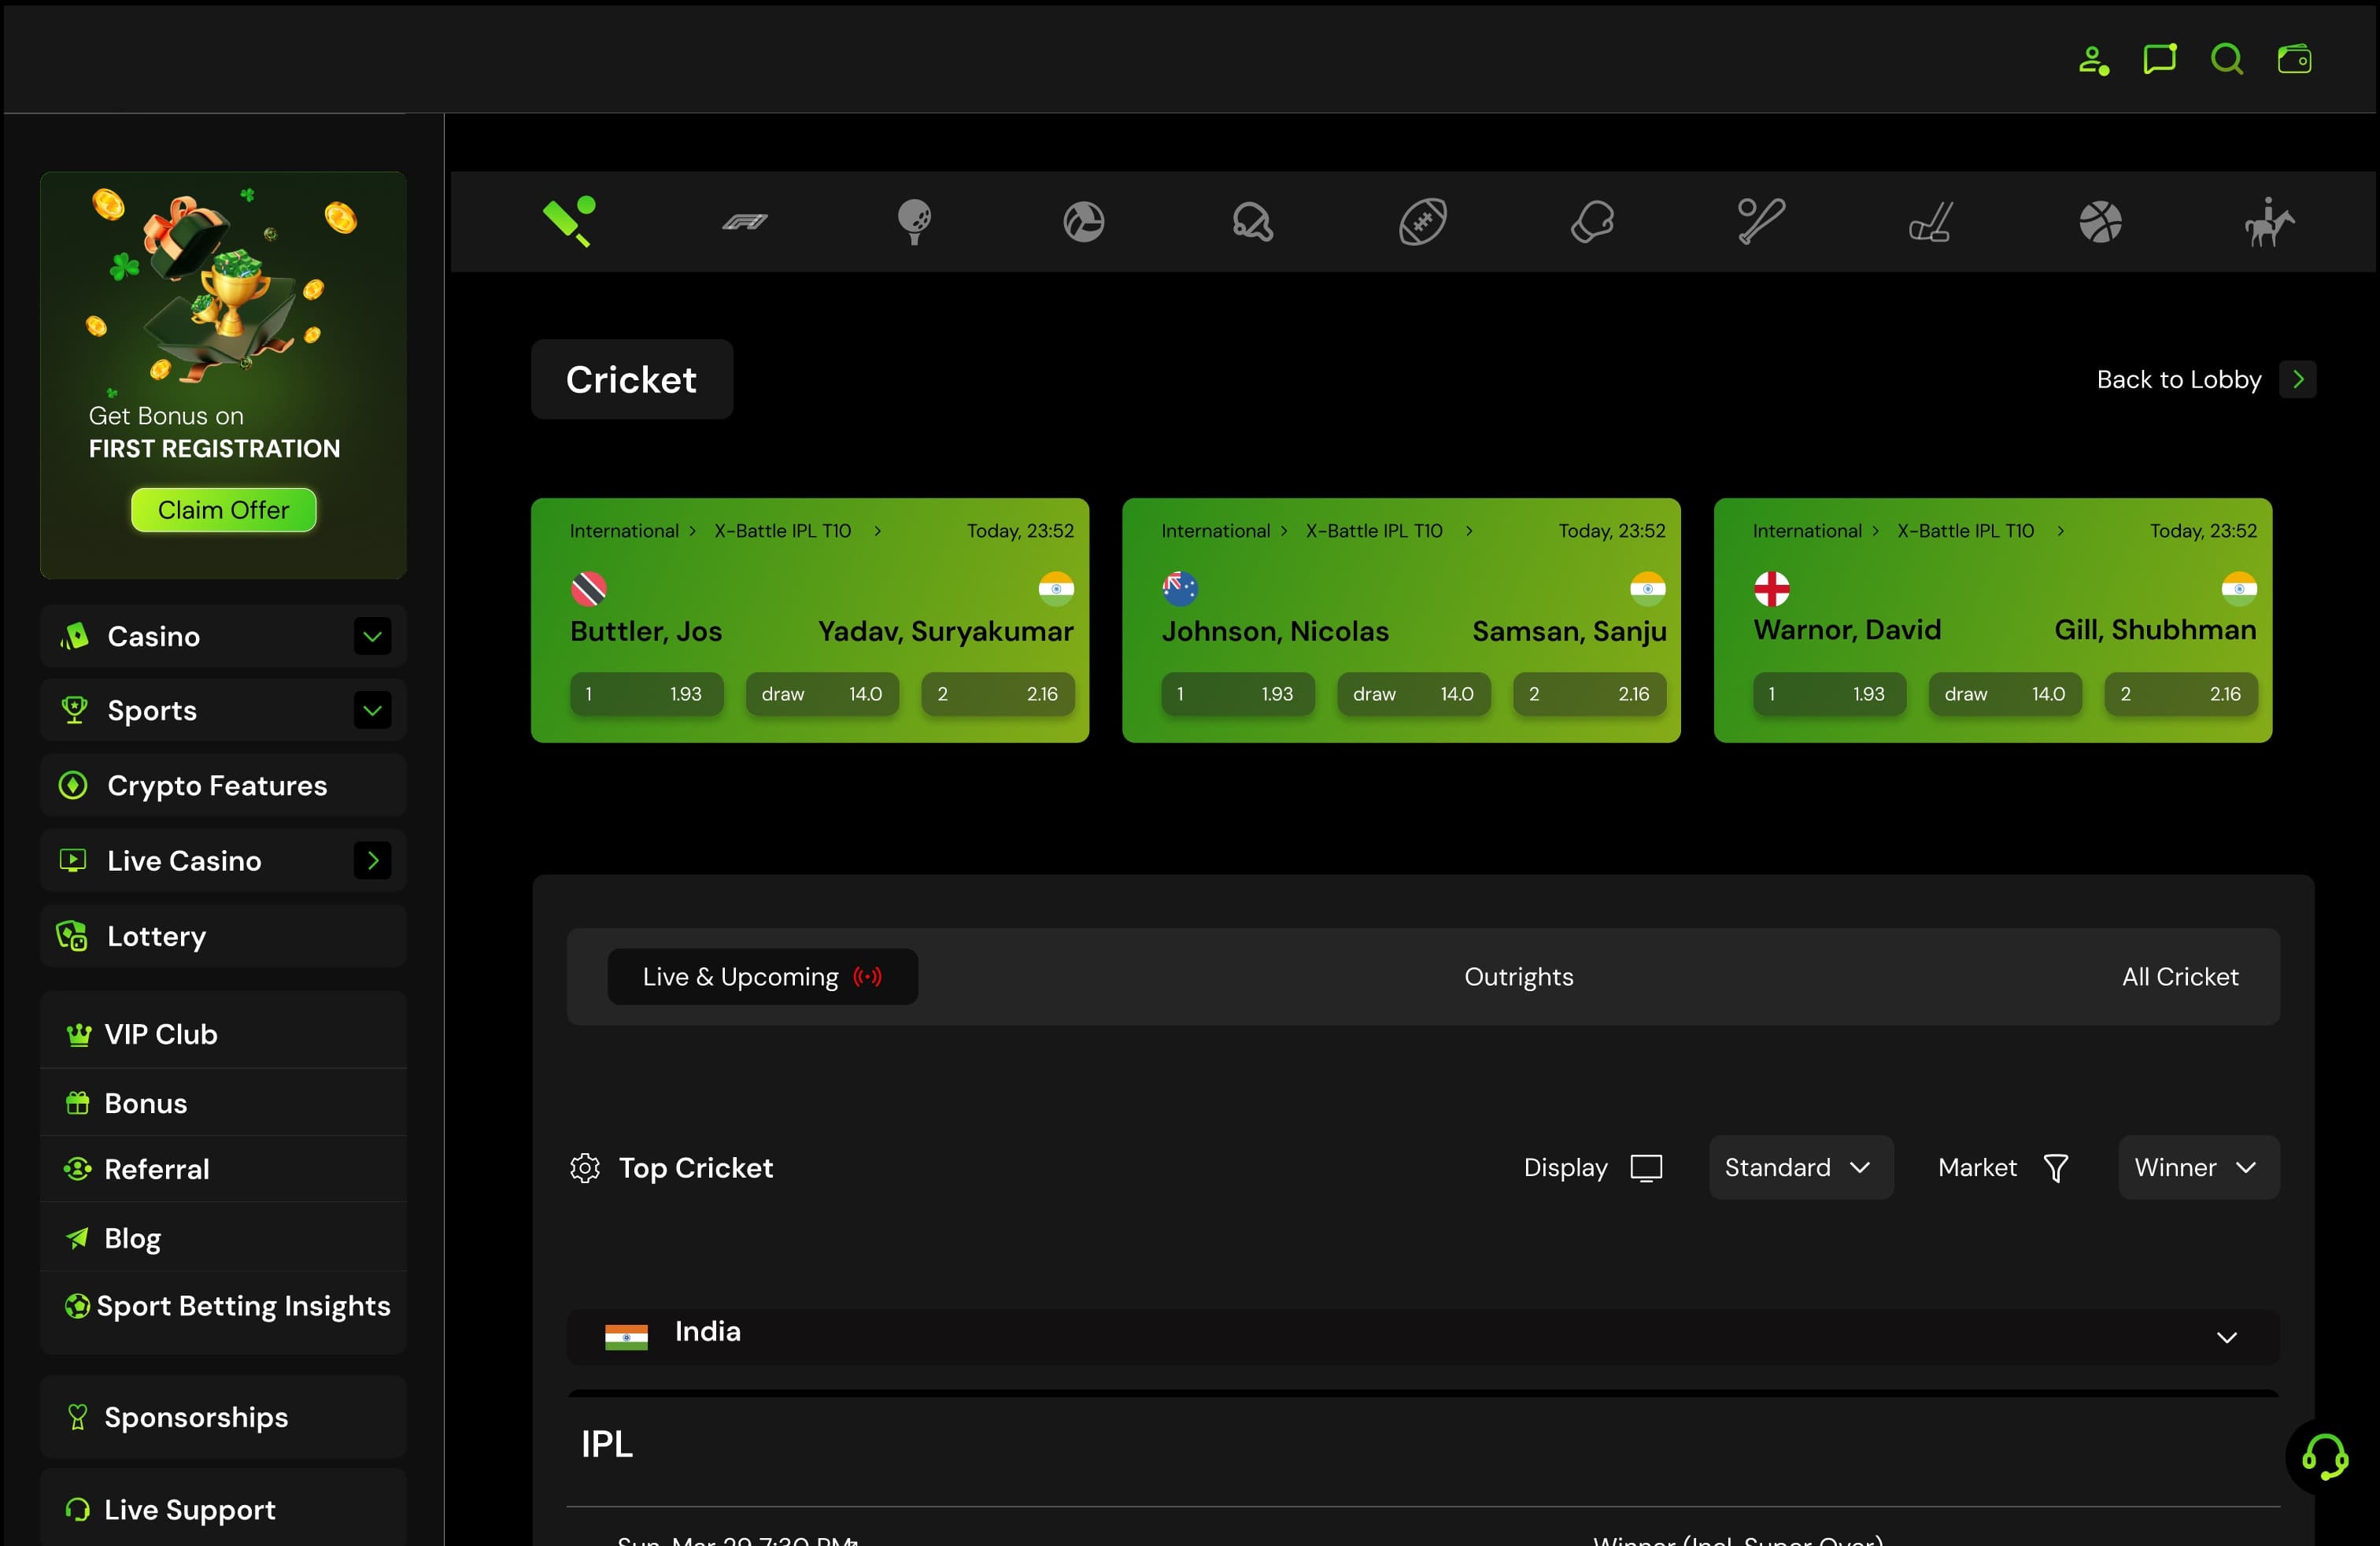Screen dimensions: 2380x1546
Task: Open the chat messages icon
Action: pyautogui.click(x=2159, y=59)
